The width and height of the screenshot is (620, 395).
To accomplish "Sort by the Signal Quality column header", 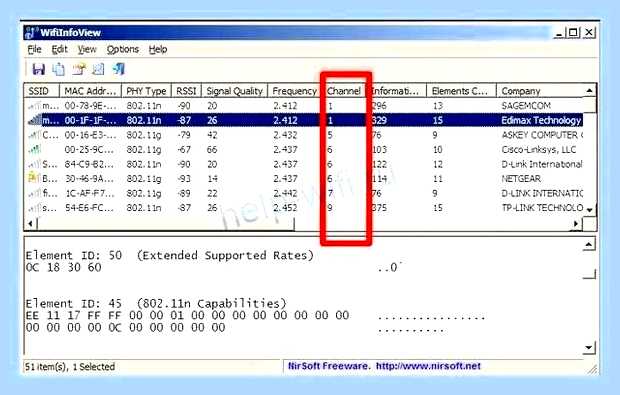I will pyautogui.click(x=234, y=91).
